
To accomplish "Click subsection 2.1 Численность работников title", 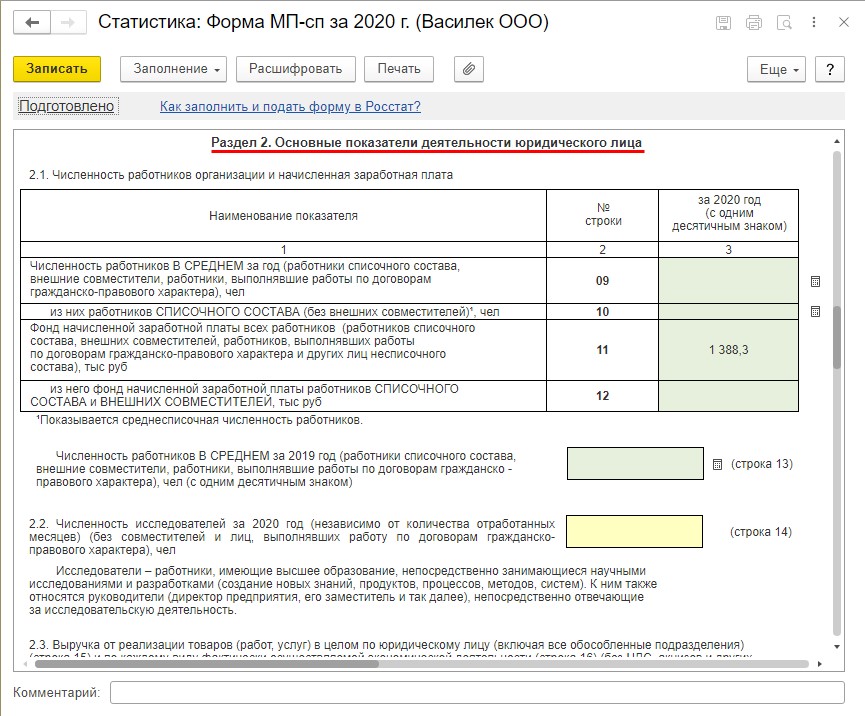I will pyautogui.click(x=241, y=175).
